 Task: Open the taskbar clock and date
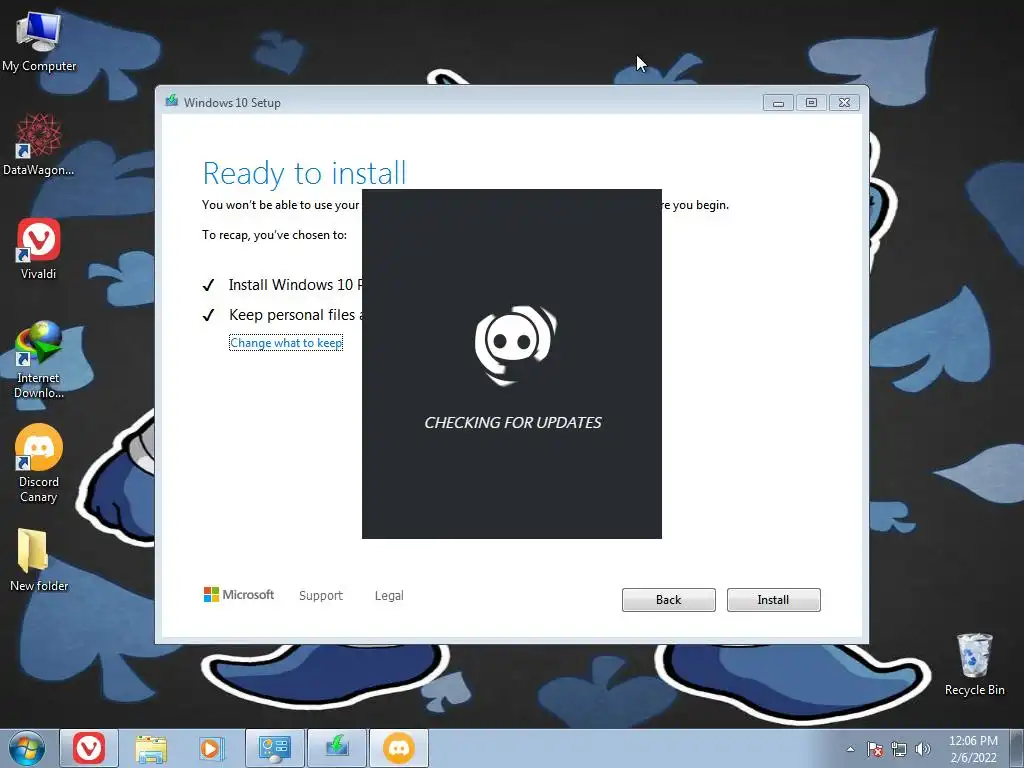[973, 749]
